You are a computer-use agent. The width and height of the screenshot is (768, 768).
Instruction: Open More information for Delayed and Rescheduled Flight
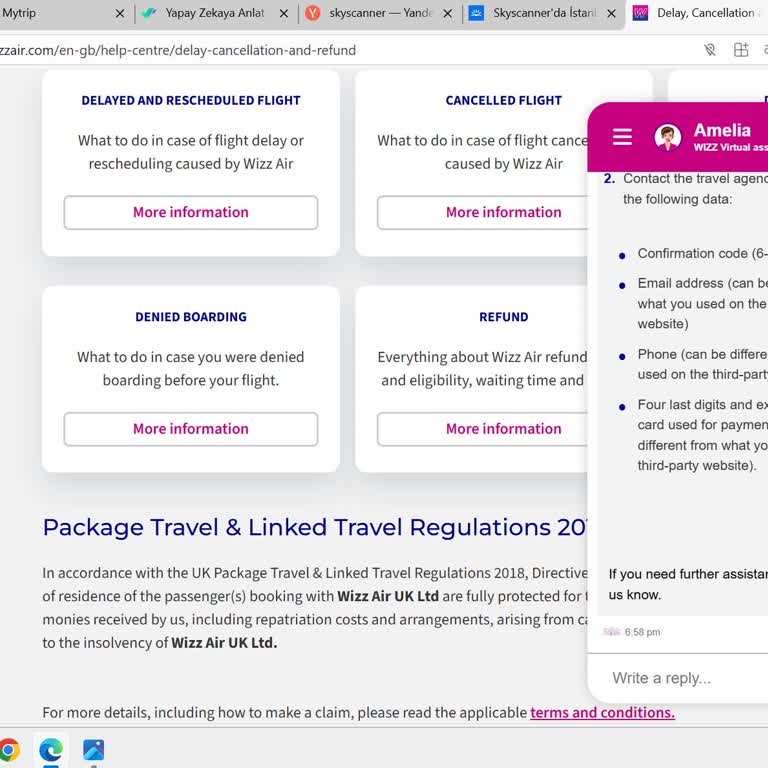pos(191,213)
